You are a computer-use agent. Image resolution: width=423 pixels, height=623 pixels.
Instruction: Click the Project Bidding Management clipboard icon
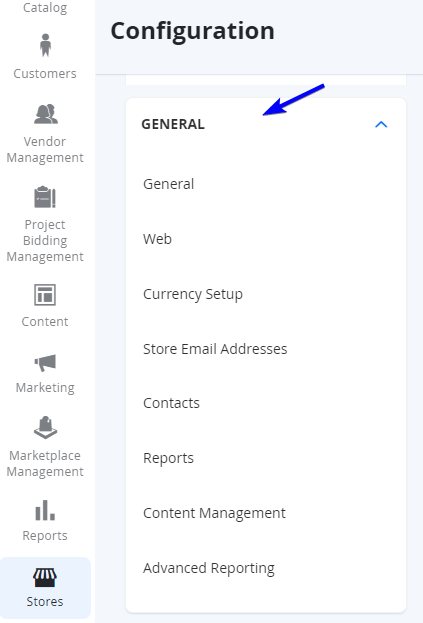click(45, 197)
